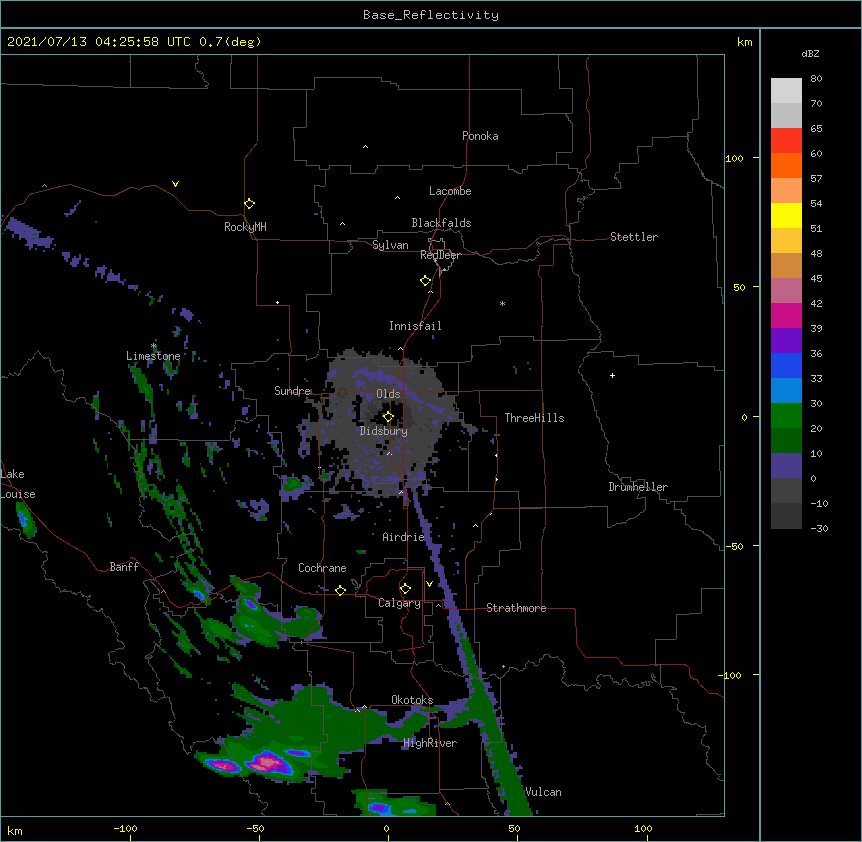Select the Blackfalds label
Screen dimensions: 862x842
tap(441, 223)
